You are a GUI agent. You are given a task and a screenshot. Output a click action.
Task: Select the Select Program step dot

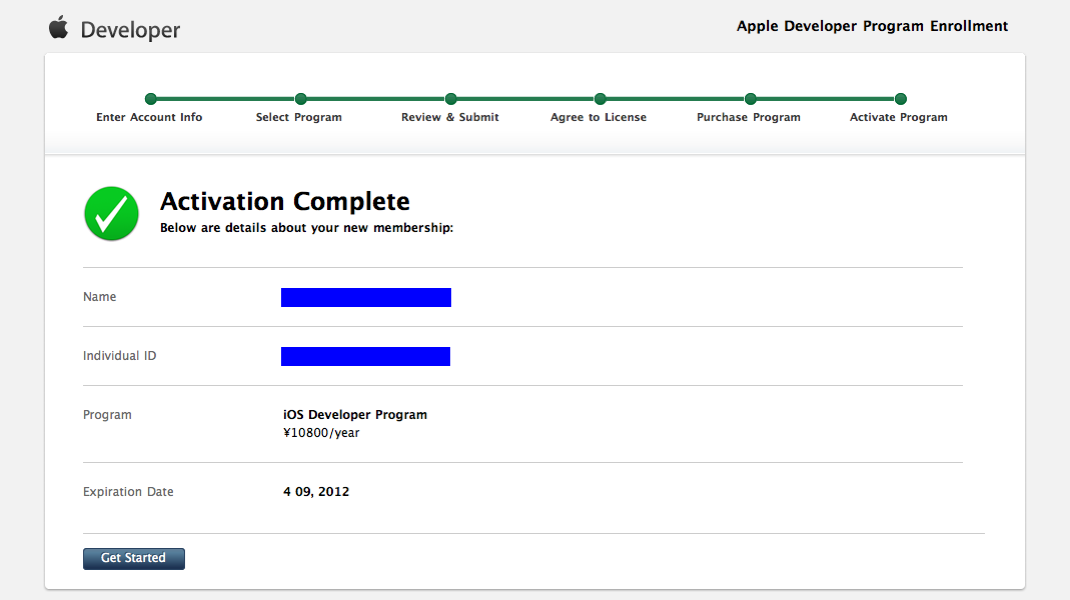click(300, 99)
